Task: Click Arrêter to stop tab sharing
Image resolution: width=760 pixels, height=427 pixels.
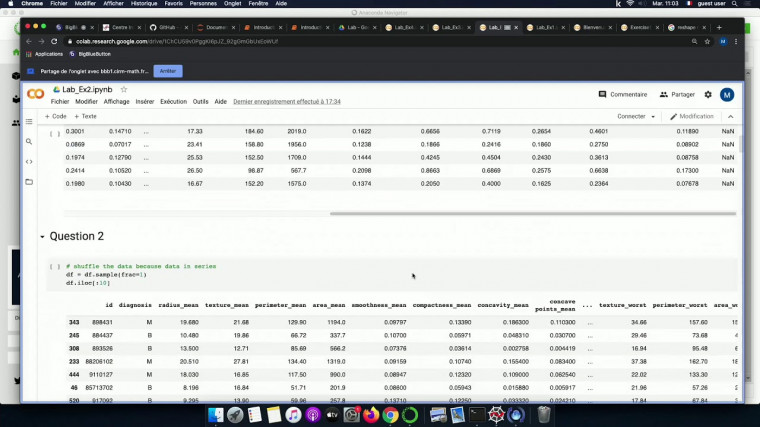Action: [x=168, y=71]
